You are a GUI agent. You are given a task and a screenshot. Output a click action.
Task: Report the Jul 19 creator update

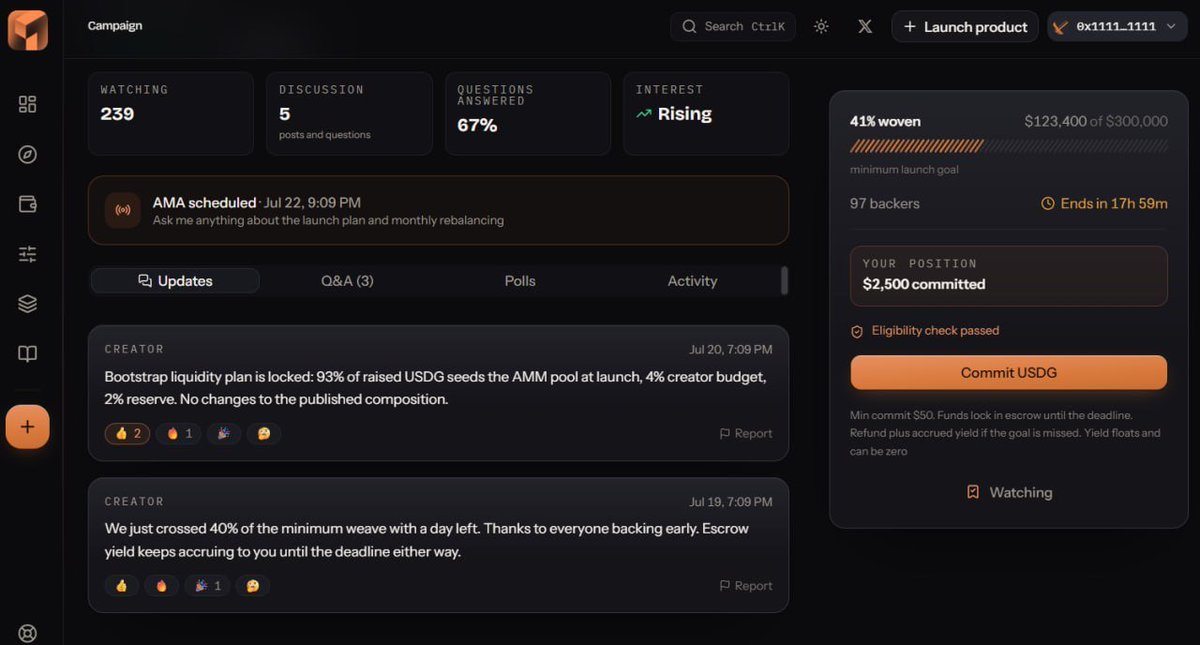click(746, 586)
